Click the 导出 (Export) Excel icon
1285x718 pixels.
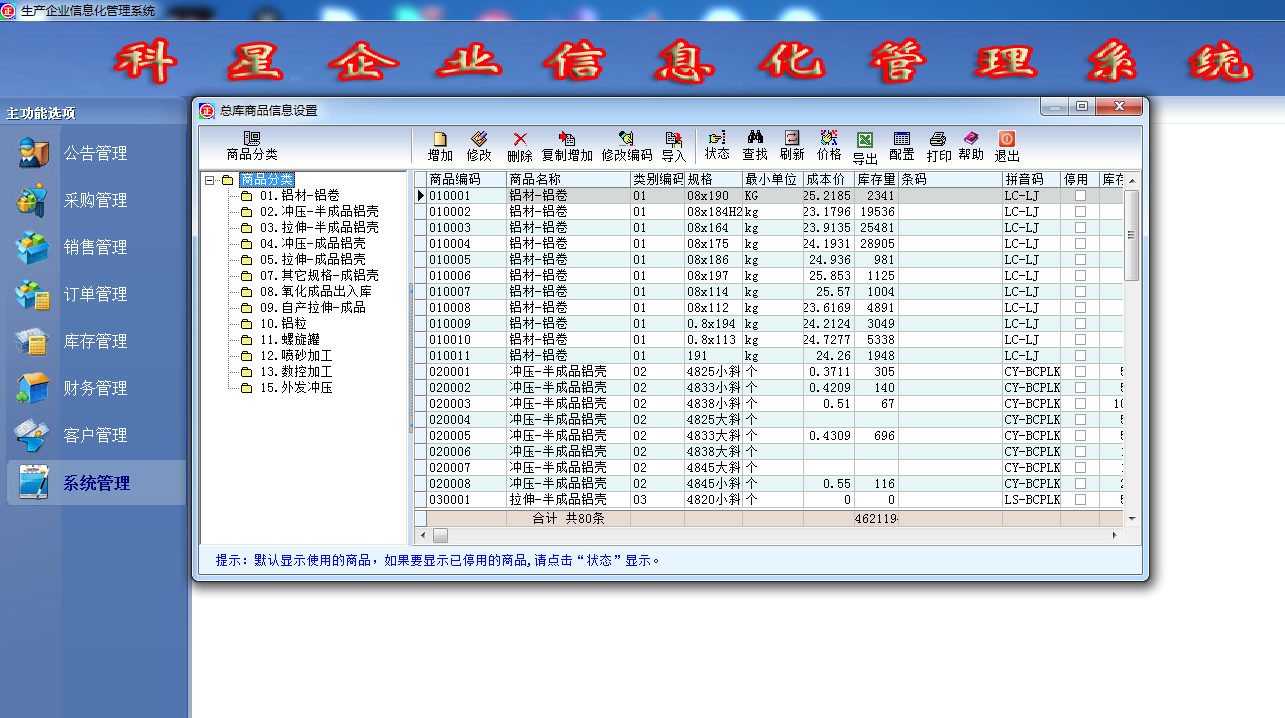point(865,147)
